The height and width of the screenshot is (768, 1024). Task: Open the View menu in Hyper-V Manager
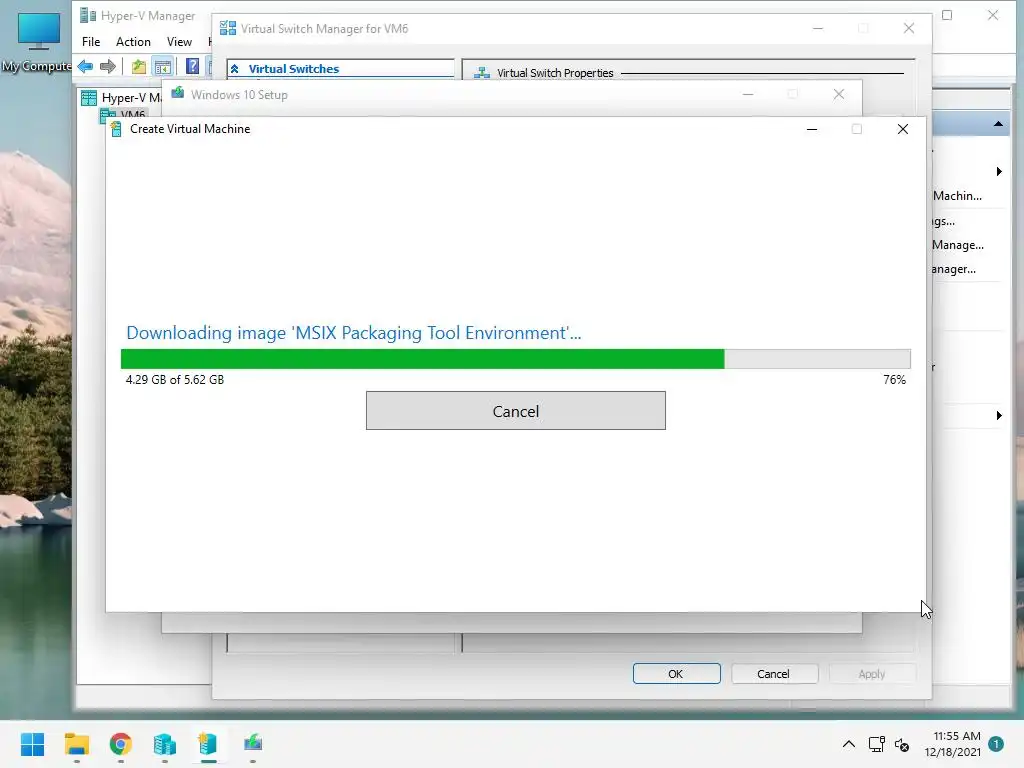[x=179, y=42]
